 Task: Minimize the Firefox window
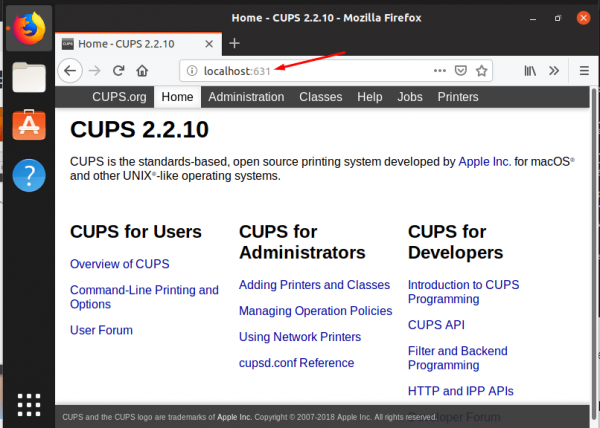533,18
